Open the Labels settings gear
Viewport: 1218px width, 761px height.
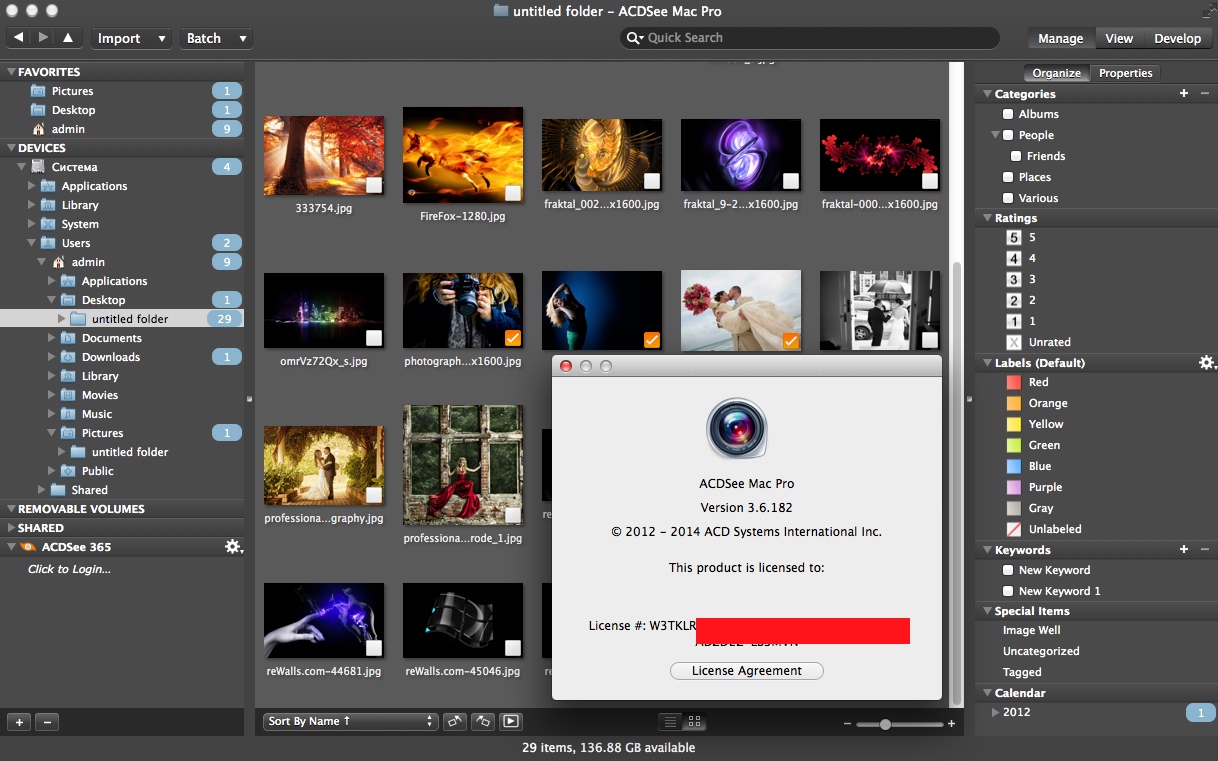click(1207, 362)
